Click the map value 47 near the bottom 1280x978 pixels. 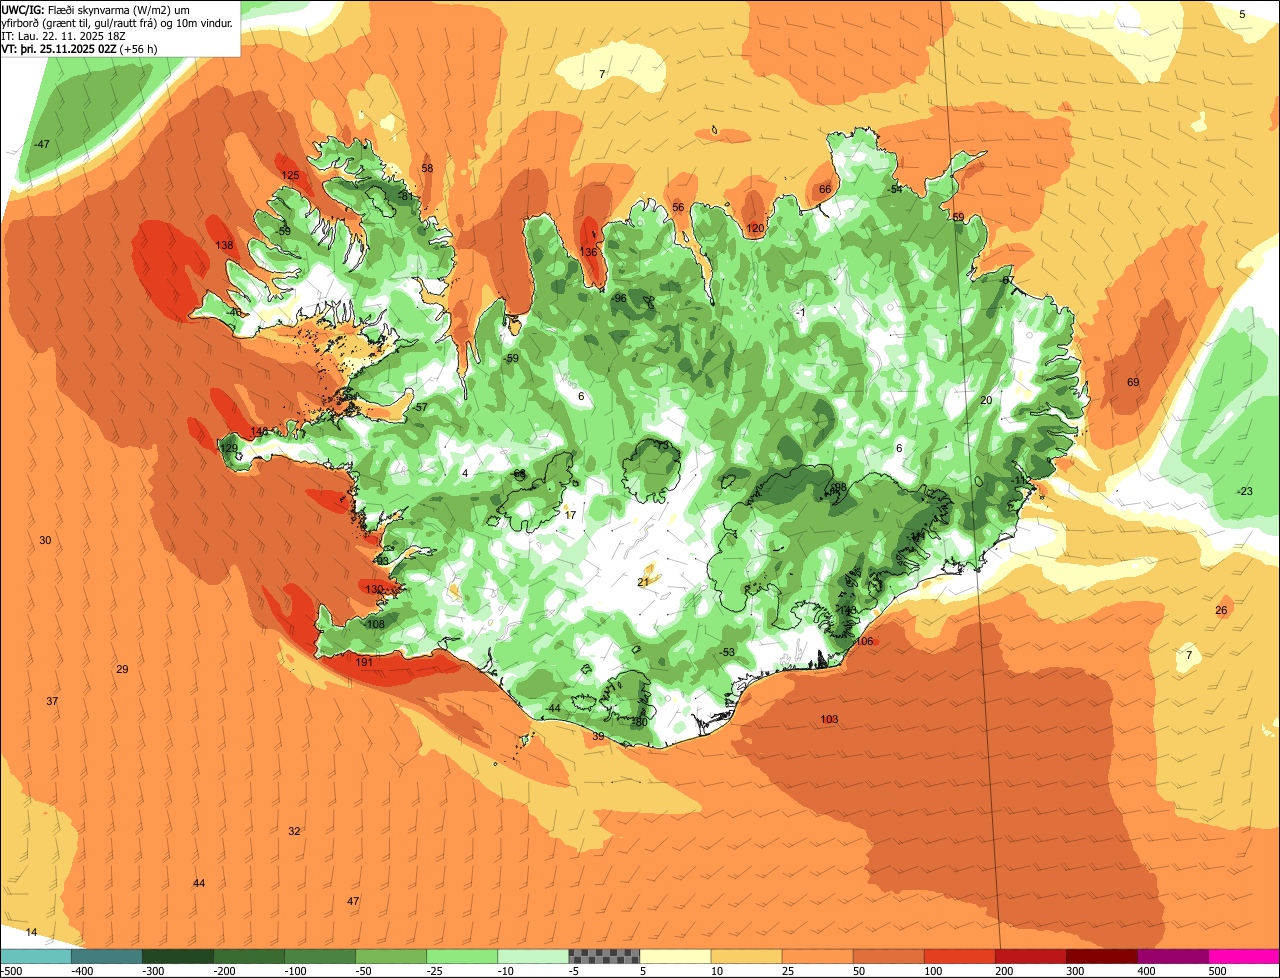coord(353,902)
